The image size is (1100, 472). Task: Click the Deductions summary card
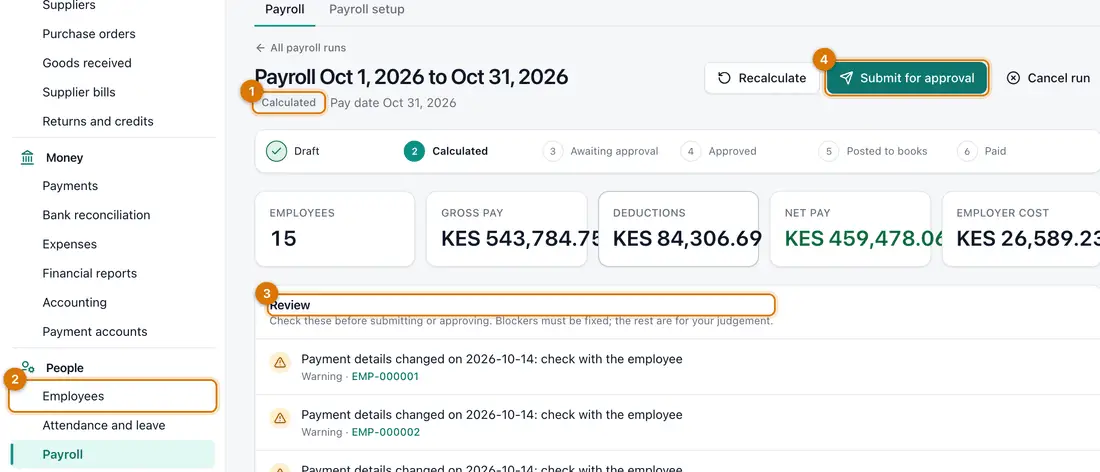pos(678,229)
